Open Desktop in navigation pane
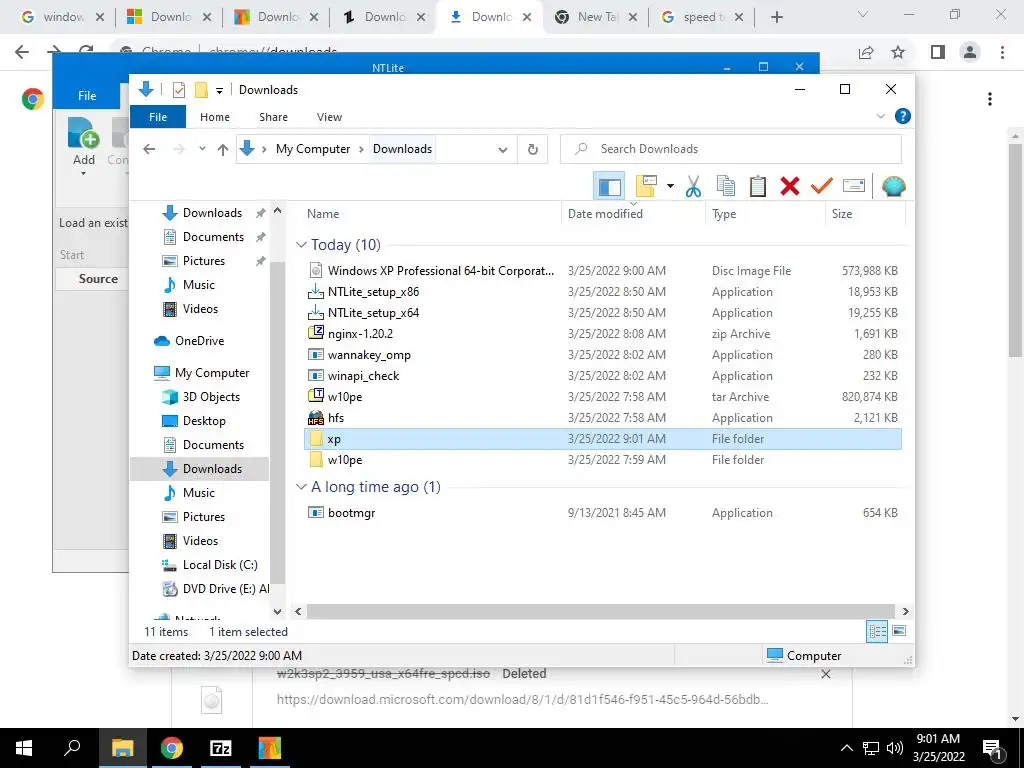 click(x=204, y=421)
